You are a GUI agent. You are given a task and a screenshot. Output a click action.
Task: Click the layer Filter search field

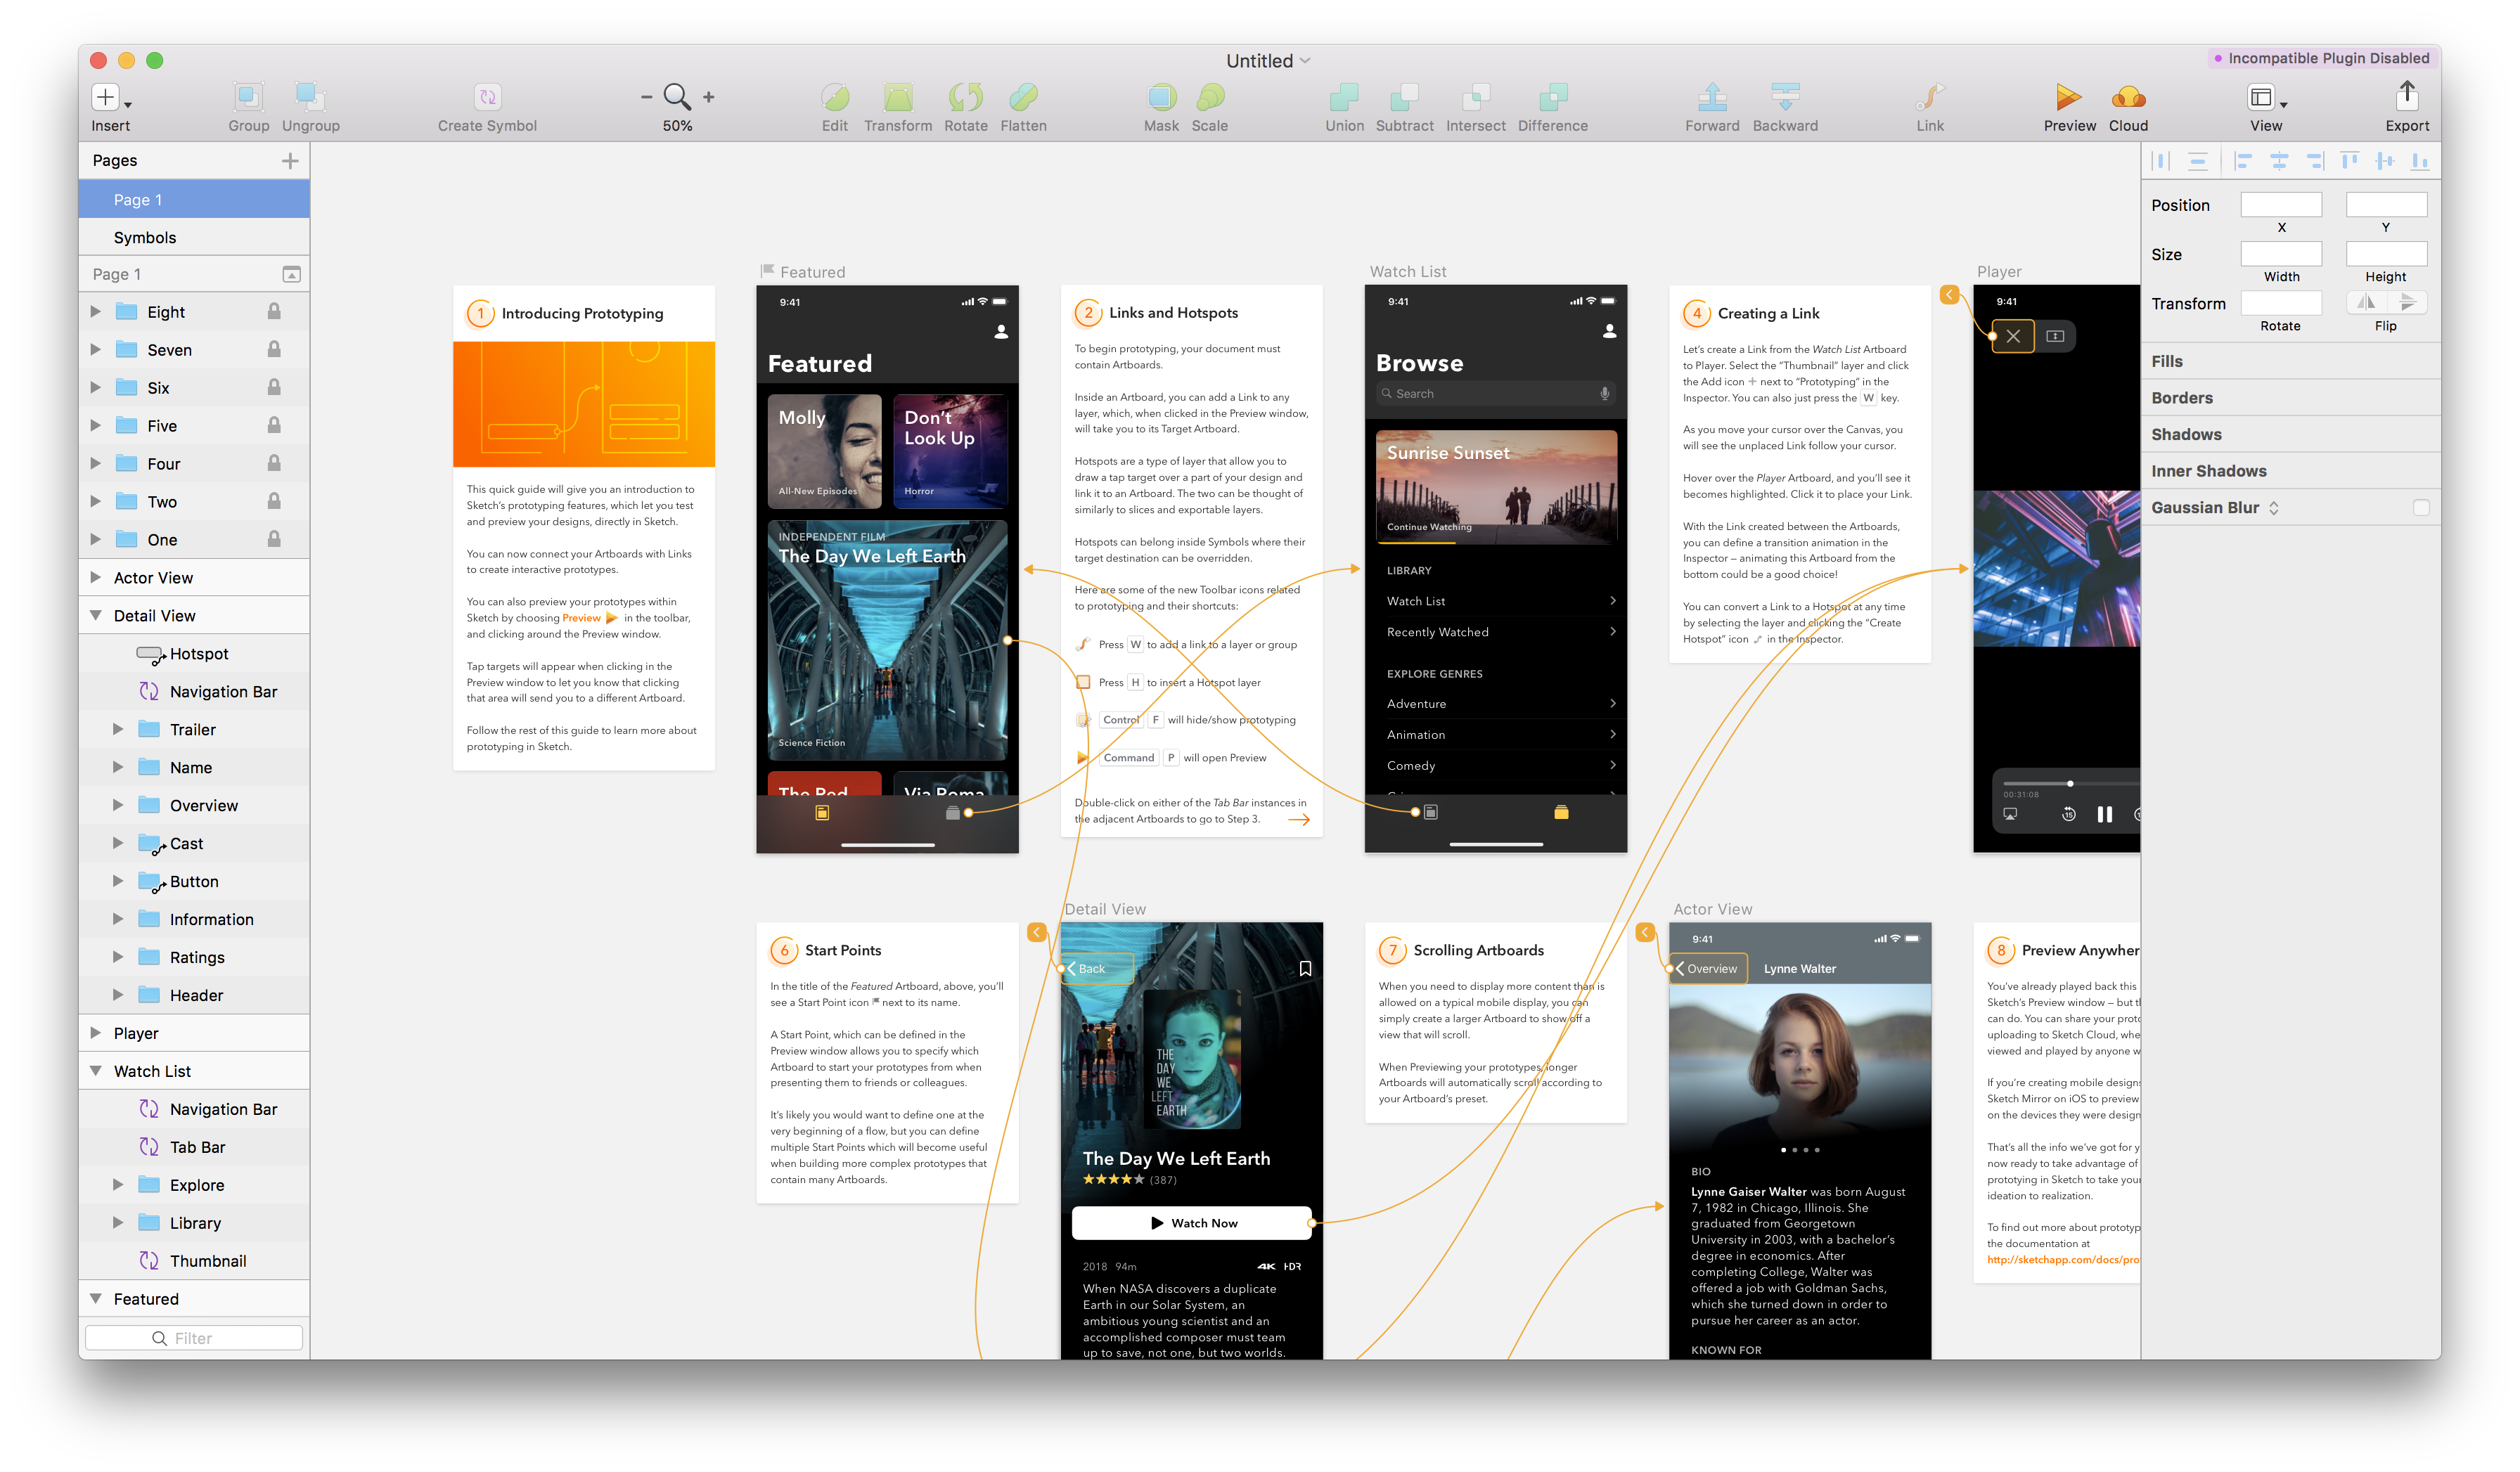[x=194, y=1338]
